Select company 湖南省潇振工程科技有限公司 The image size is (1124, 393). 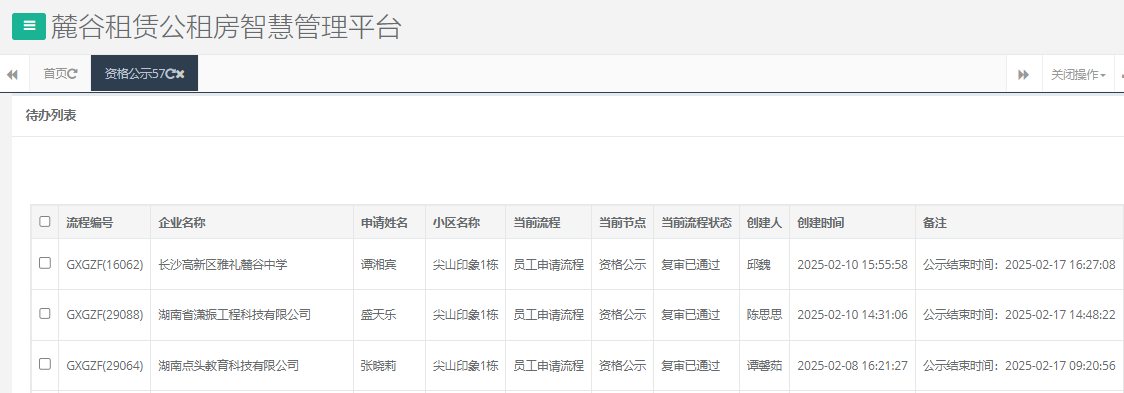click(x=234, y=315)
